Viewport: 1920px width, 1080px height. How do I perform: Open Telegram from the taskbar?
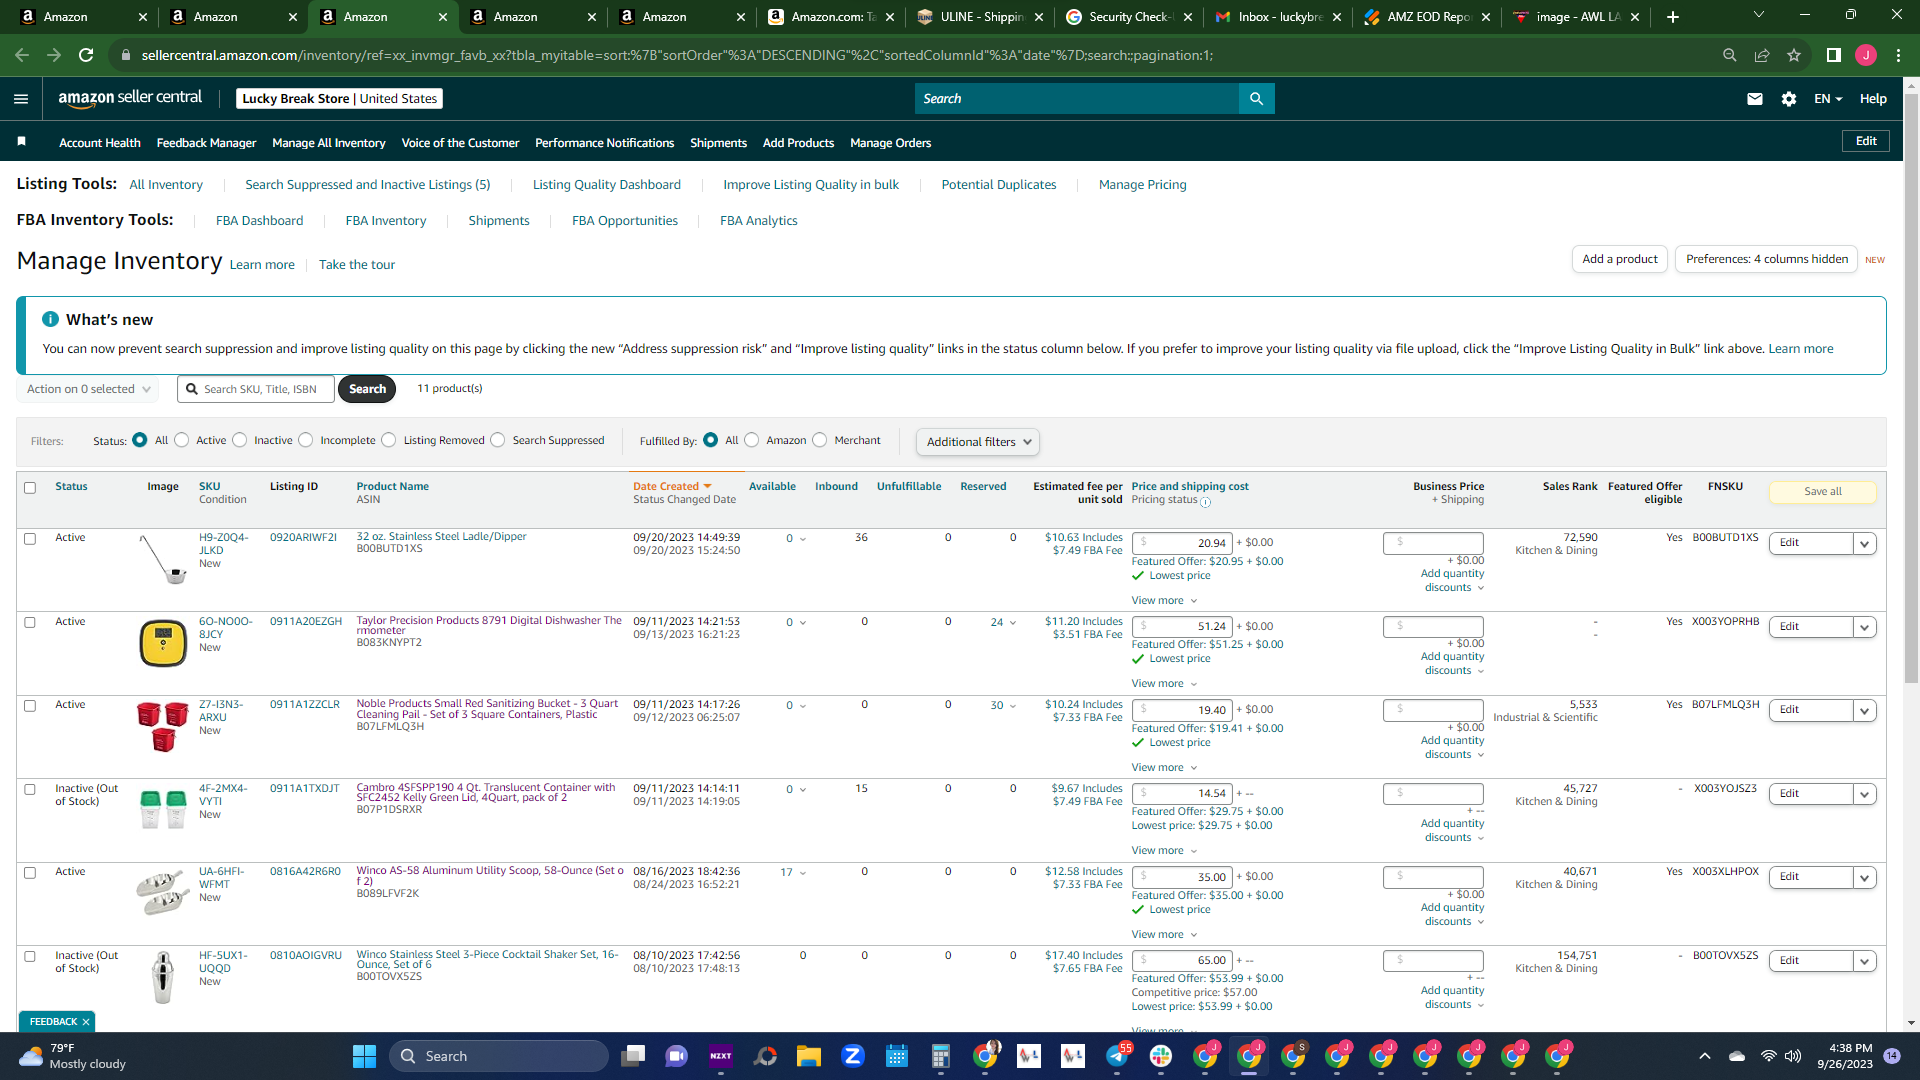pos(1117,1056)
